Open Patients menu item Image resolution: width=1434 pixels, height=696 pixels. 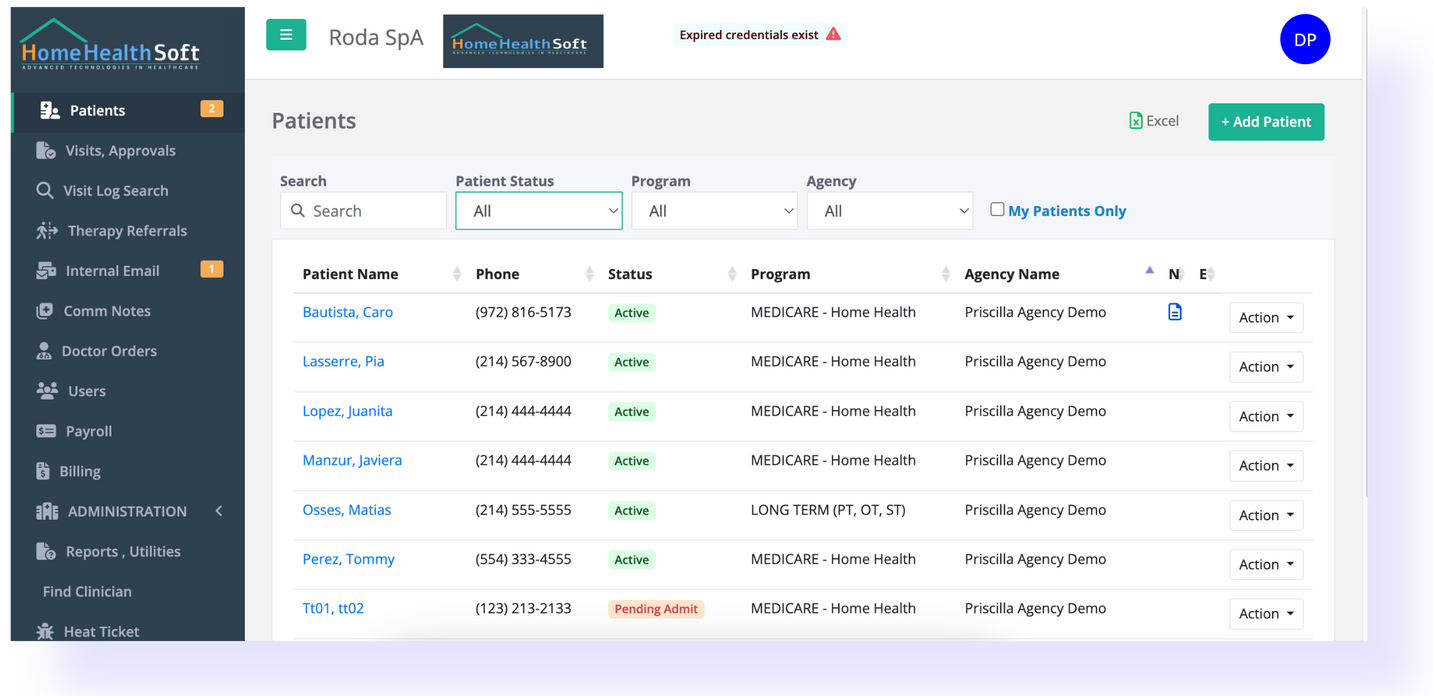pos(128,110)
